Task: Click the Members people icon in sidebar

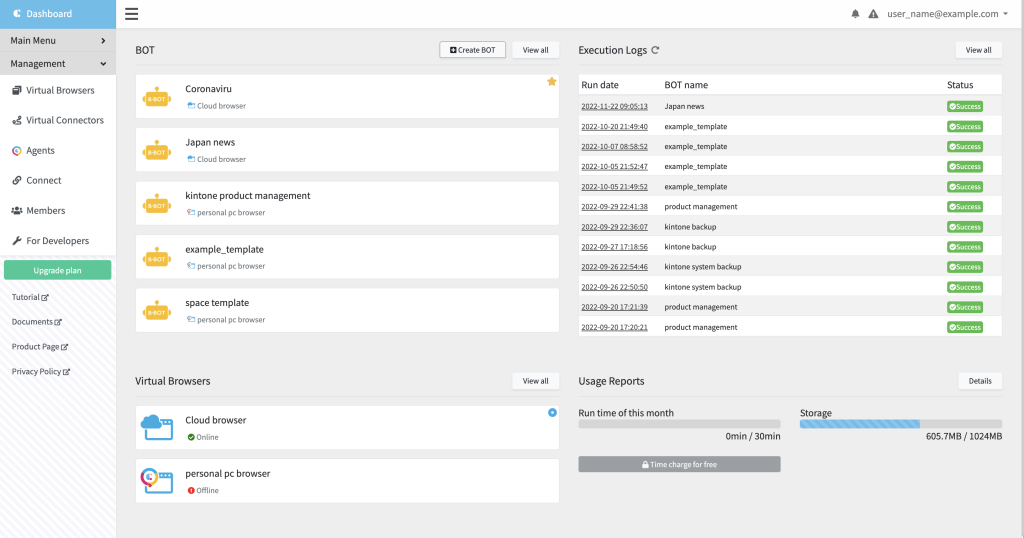Action: pyautogui.click(x=16, y=210)
